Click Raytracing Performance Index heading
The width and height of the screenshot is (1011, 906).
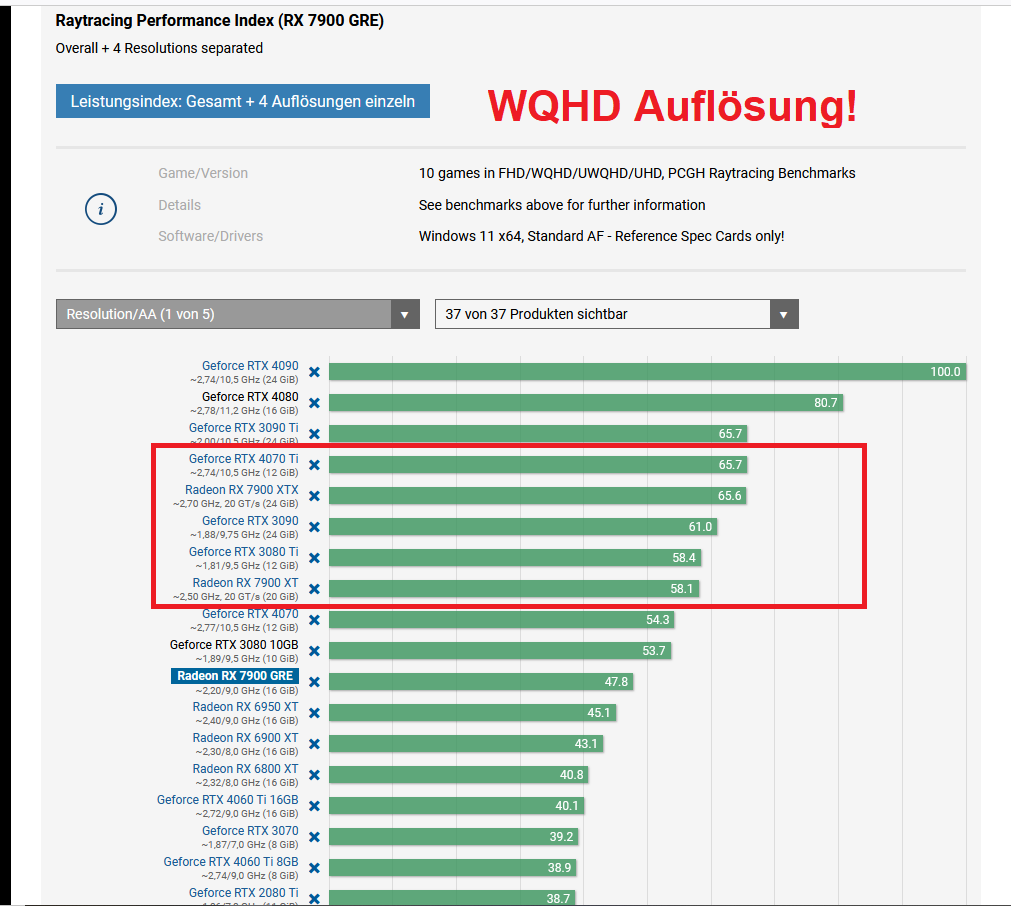(x=219, y=21)
